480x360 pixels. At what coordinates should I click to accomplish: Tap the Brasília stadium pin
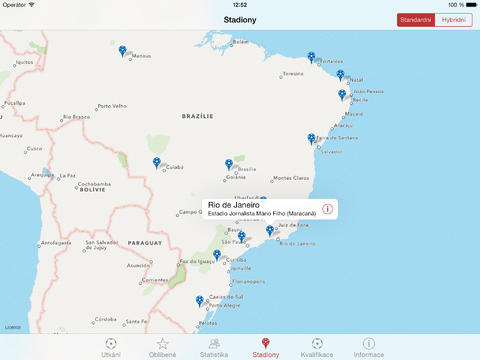229,165
